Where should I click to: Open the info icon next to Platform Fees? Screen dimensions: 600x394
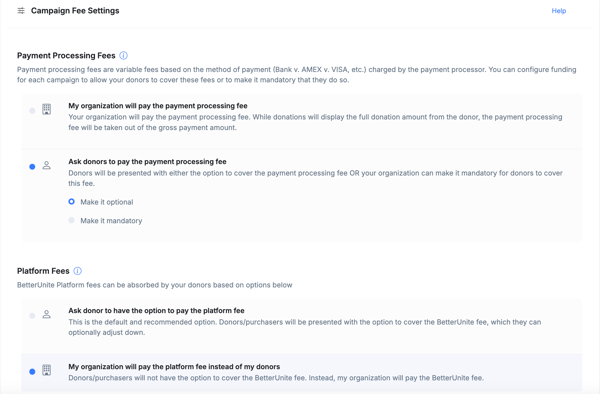tap(77, 271)
